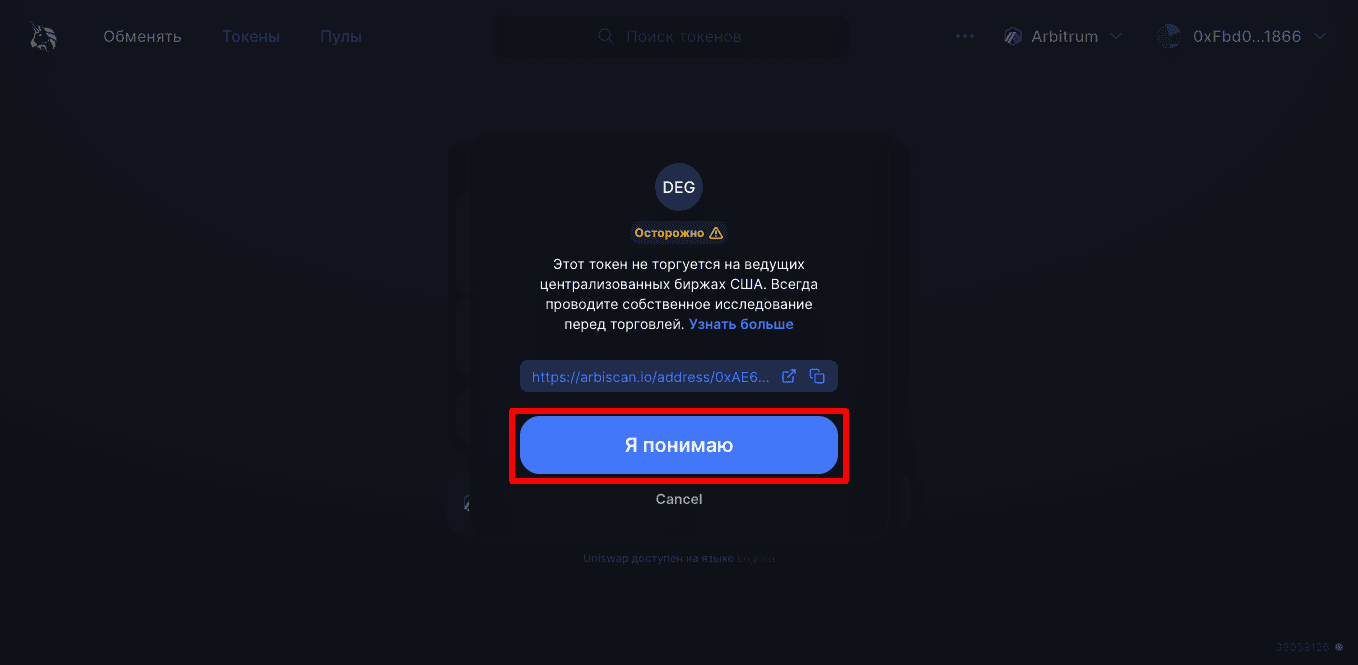Expand the 0xFbd0...1866 wallet chevron
1358x665 pixels.
(1320, 37)
